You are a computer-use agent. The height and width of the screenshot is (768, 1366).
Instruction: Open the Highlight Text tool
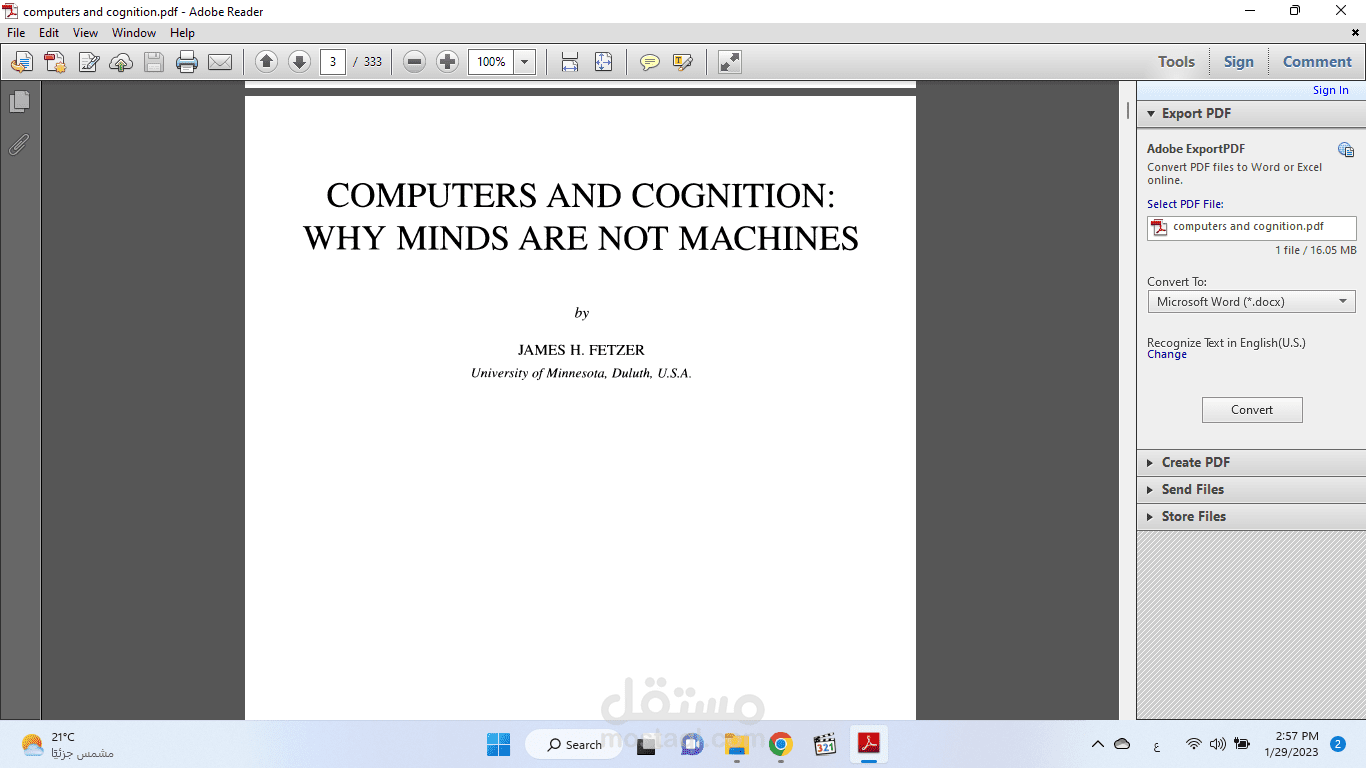click(682, 62)
